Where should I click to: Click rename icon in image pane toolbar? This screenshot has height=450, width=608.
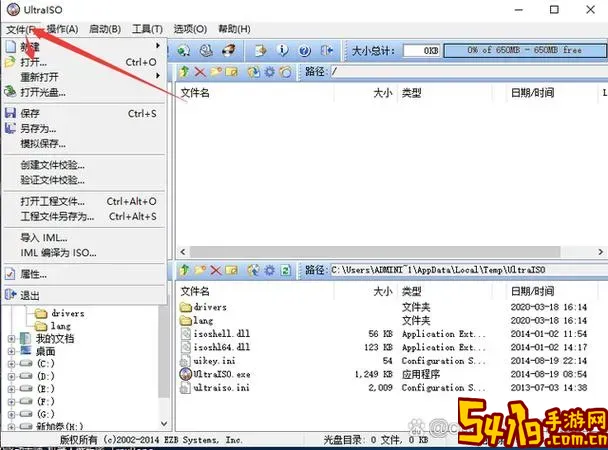tap(231, 72)
